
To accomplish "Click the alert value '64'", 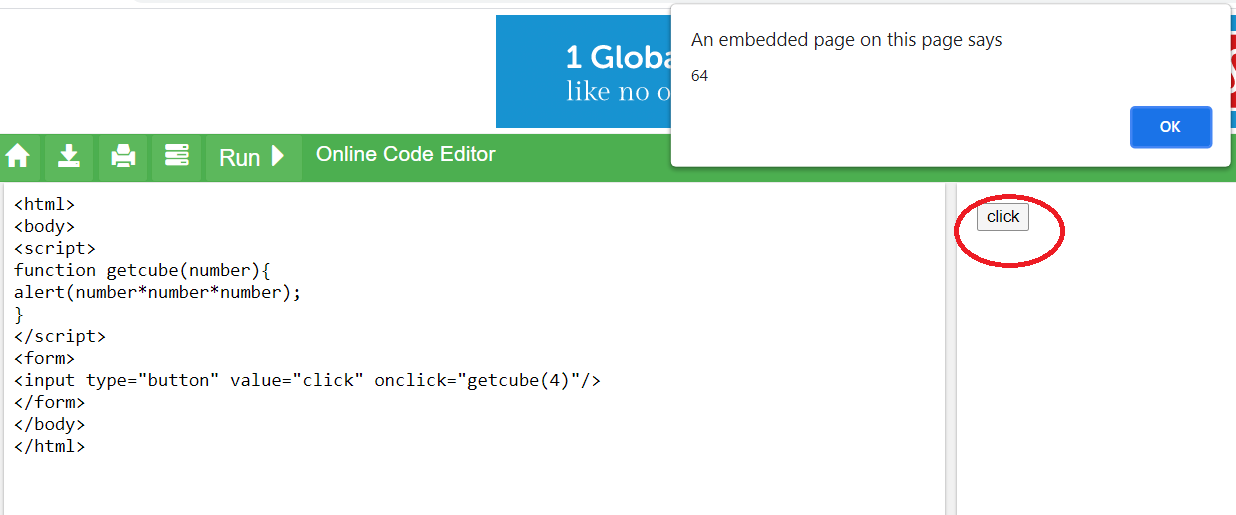I will point(699,76).
